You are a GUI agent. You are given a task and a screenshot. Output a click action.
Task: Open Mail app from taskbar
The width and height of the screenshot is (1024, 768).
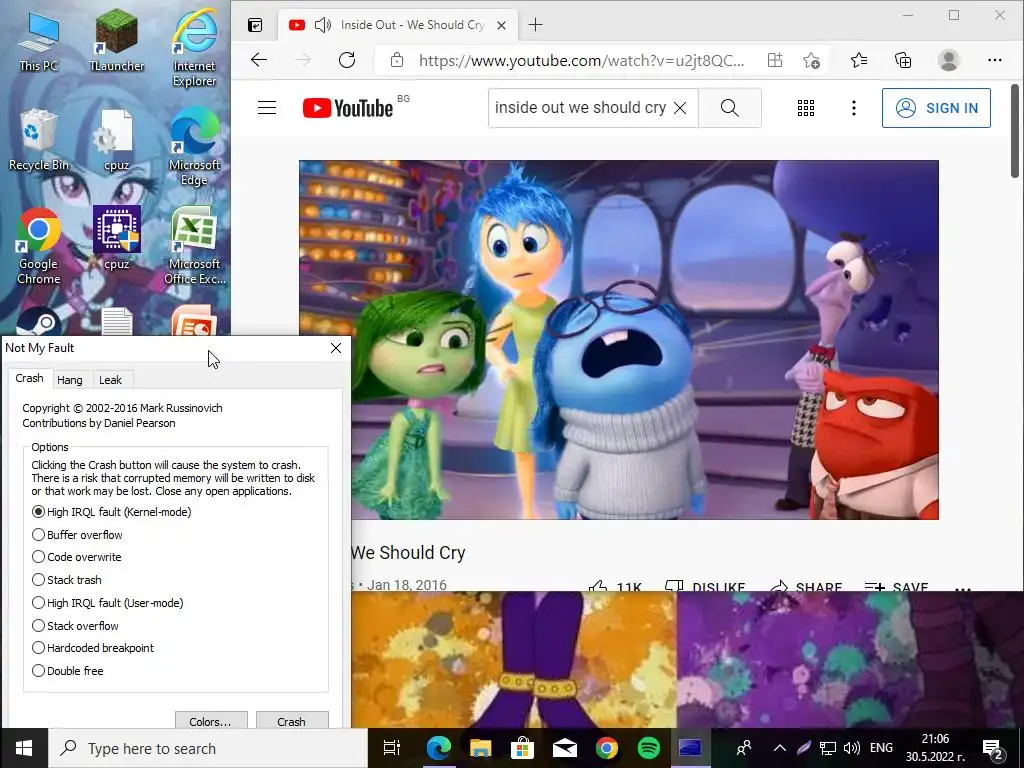click(x=564, y=748)
